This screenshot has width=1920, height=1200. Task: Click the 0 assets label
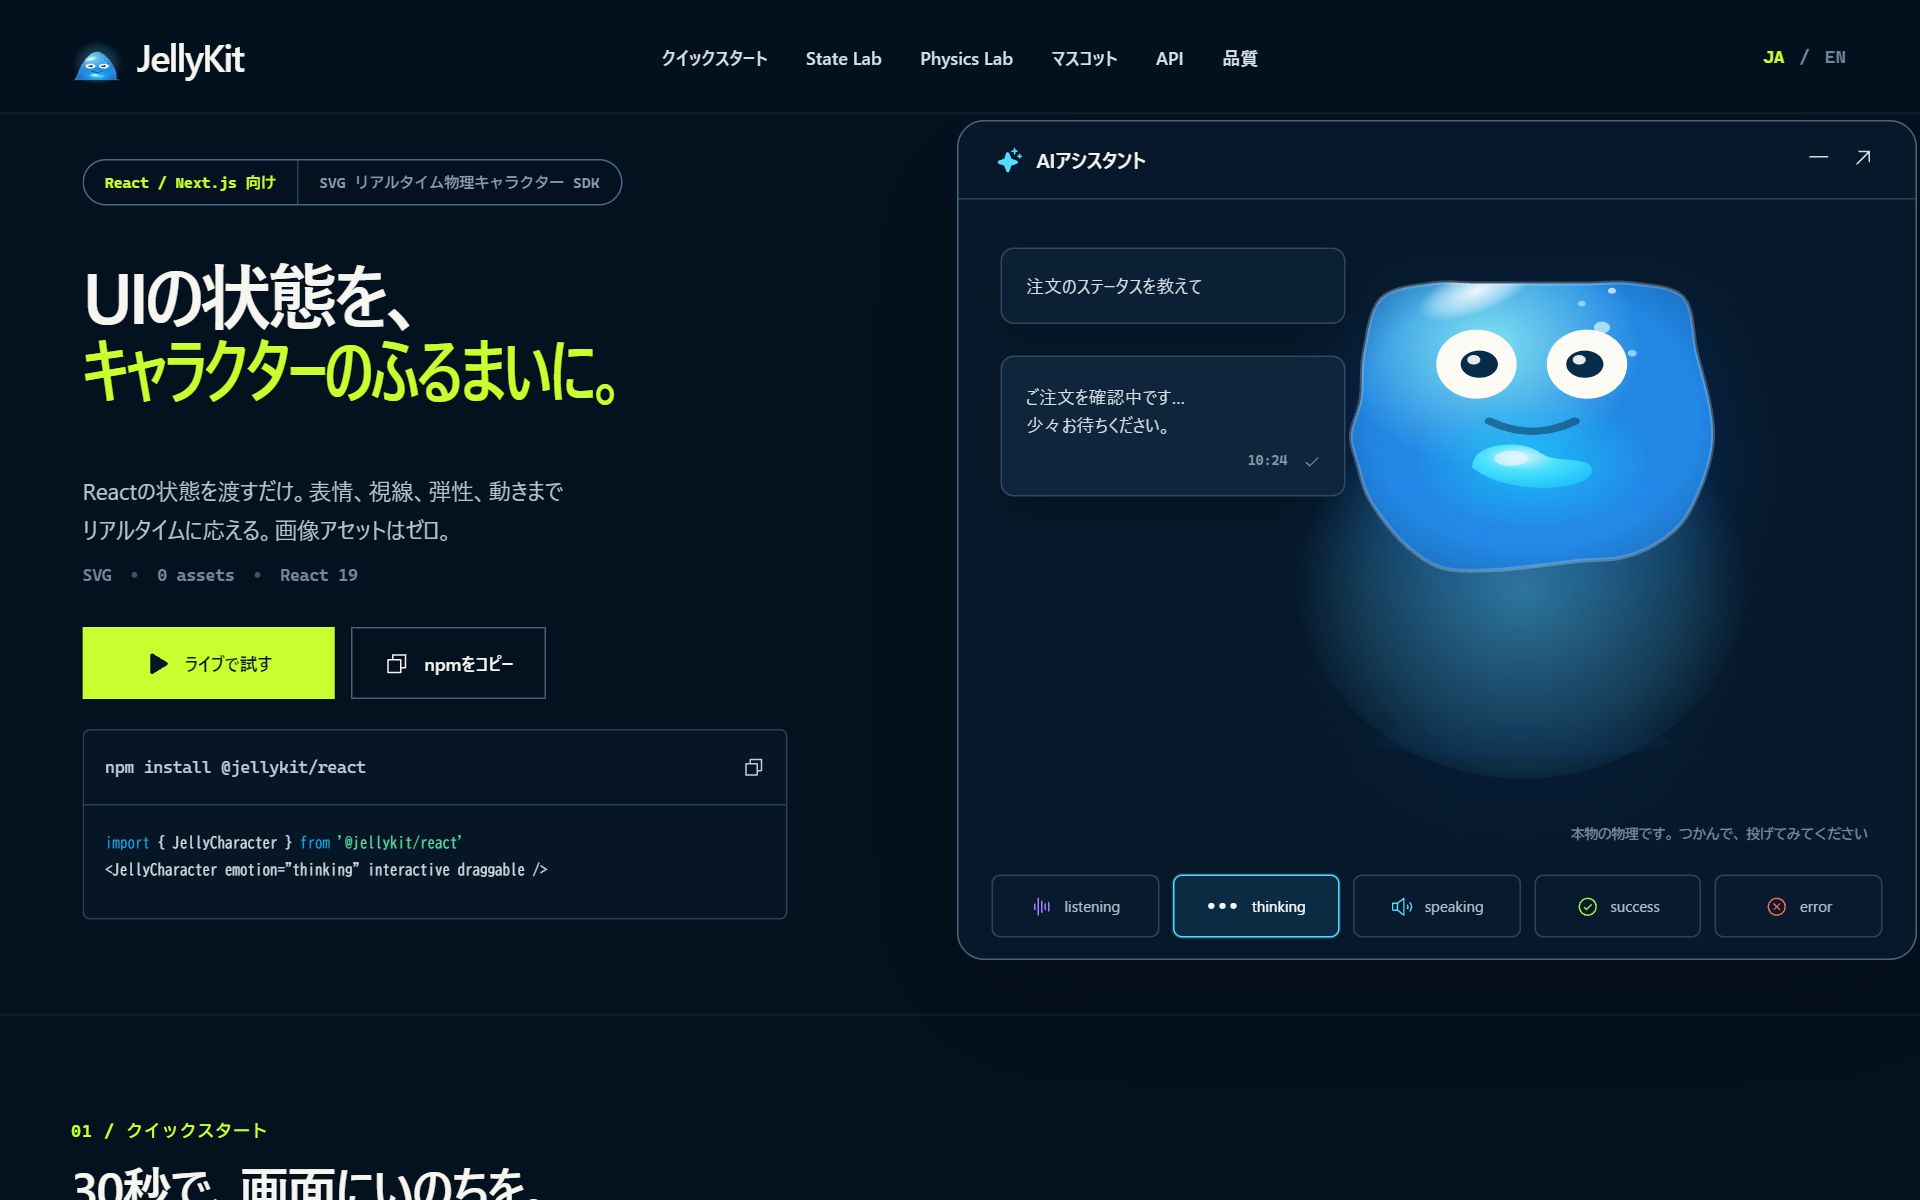tap(195, 575)
